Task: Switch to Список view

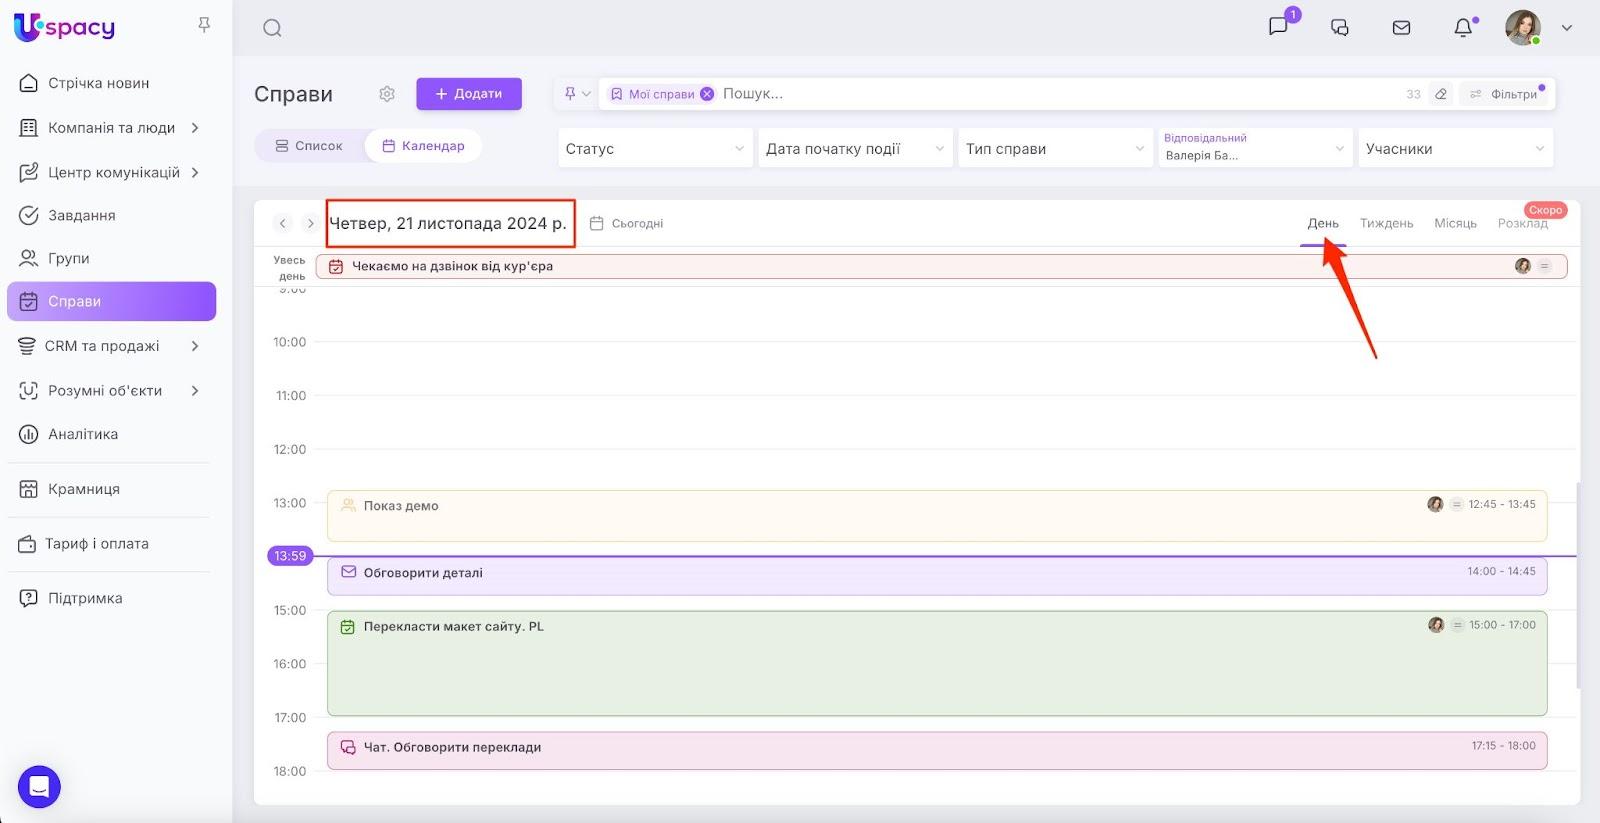Action: [309, 146]
